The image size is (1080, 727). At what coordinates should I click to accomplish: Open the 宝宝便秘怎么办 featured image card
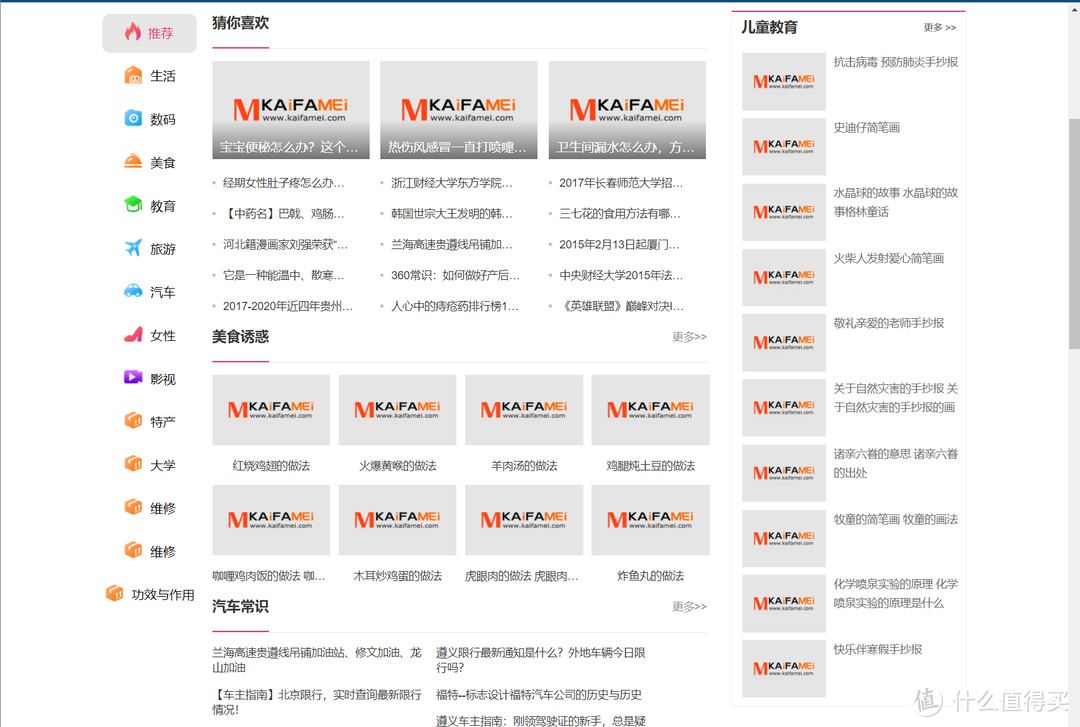291,110
